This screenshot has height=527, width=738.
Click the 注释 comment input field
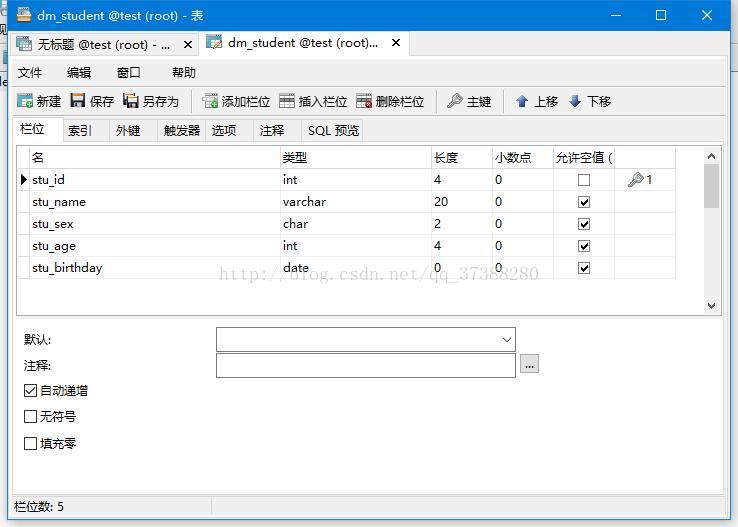365,365
